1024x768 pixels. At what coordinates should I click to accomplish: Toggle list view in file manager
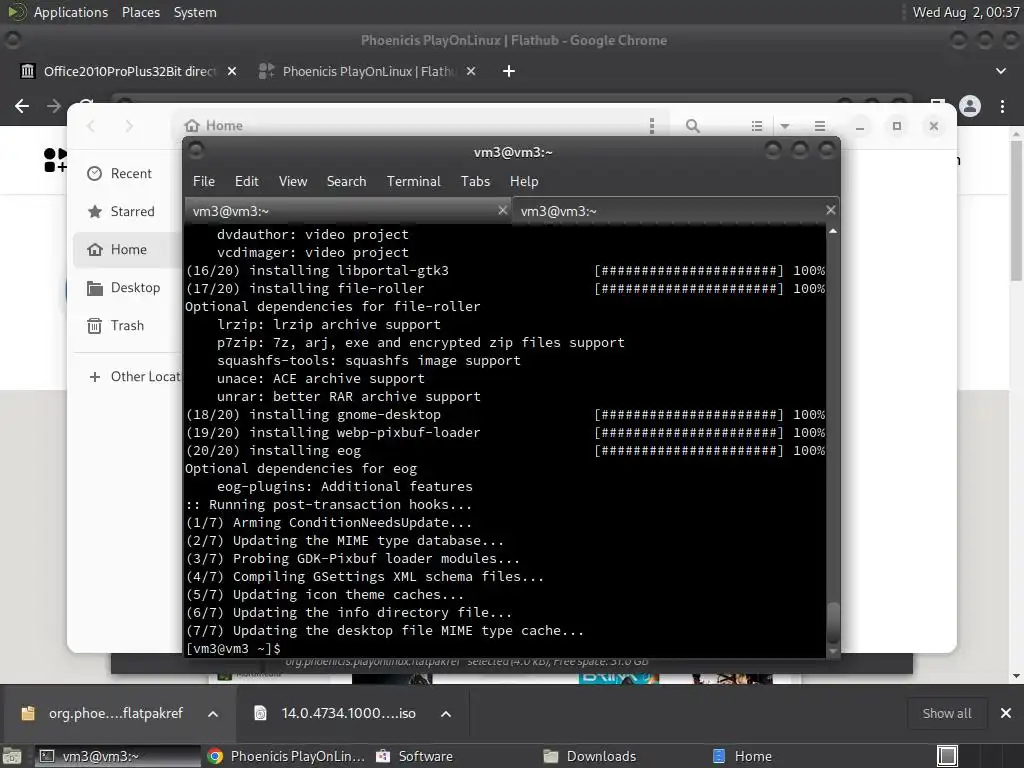click(x=757, y=126)
